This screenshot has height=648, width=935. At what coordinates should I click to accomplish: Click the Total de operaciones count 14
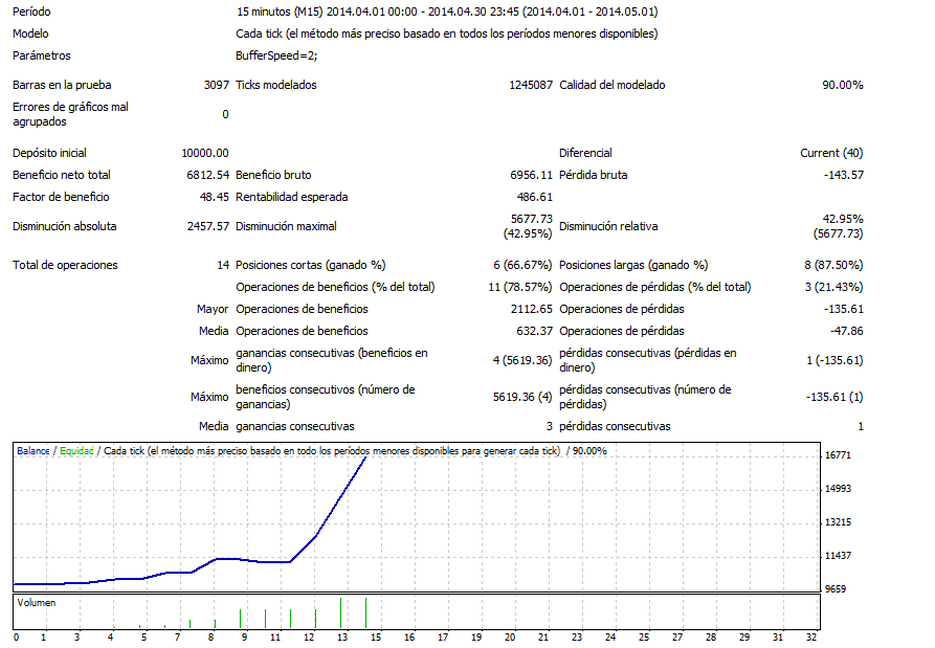tap(222, 265)
